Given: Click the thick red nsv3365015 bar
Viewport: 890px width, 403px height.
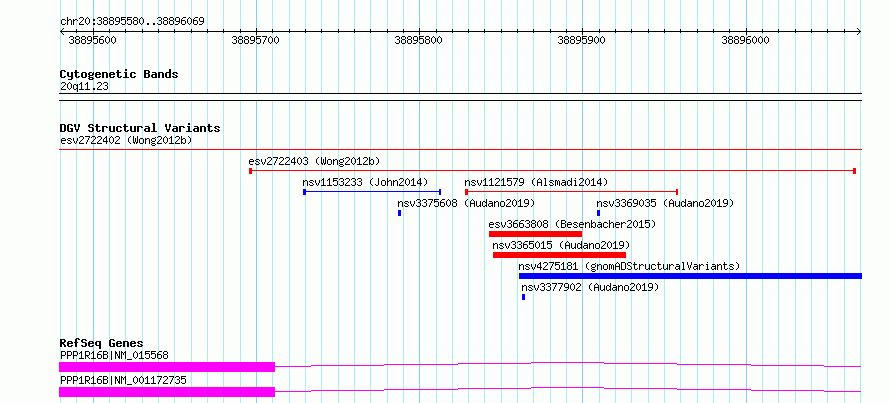Looking at the screenshot, I should [x=559, y=255].
